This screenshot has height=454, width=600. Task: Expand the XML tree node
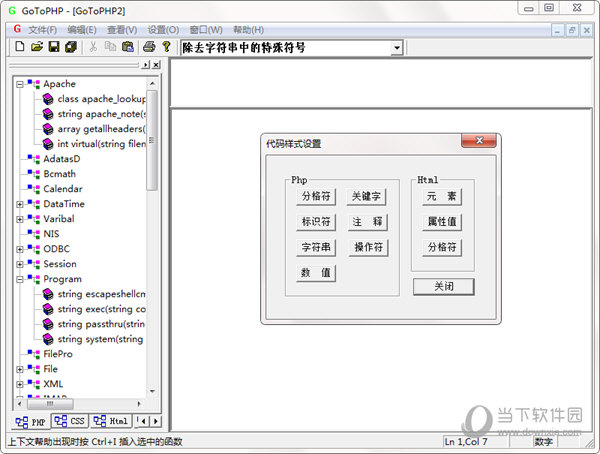click(x=20, y=384)
